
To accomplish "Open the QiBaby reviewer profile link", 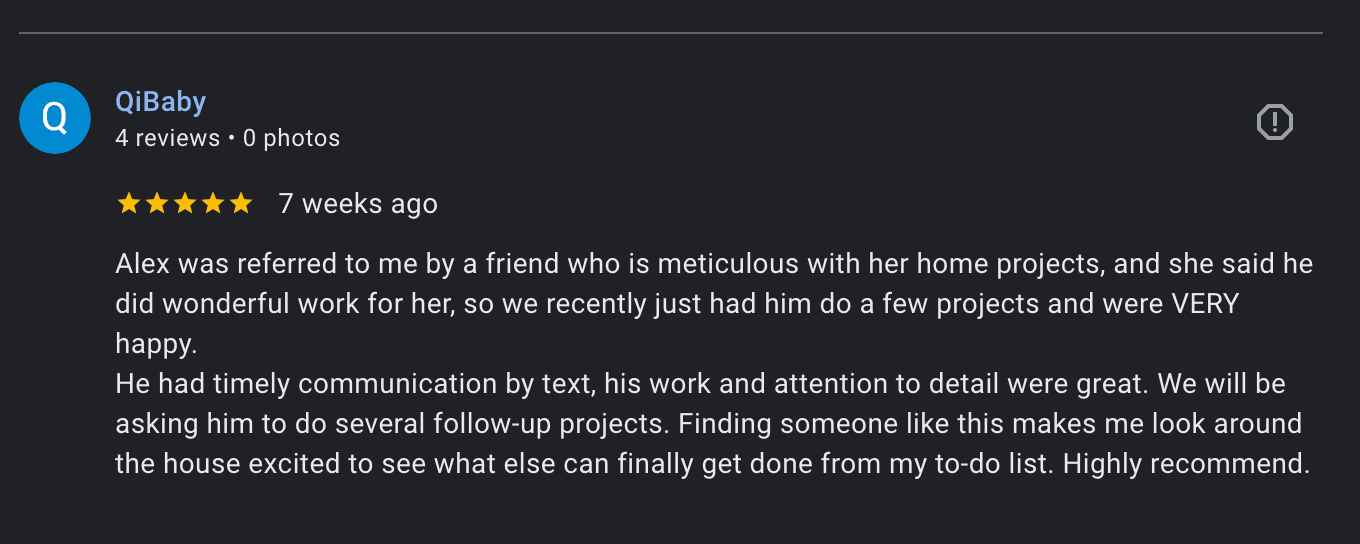I will tap(161, 102).
